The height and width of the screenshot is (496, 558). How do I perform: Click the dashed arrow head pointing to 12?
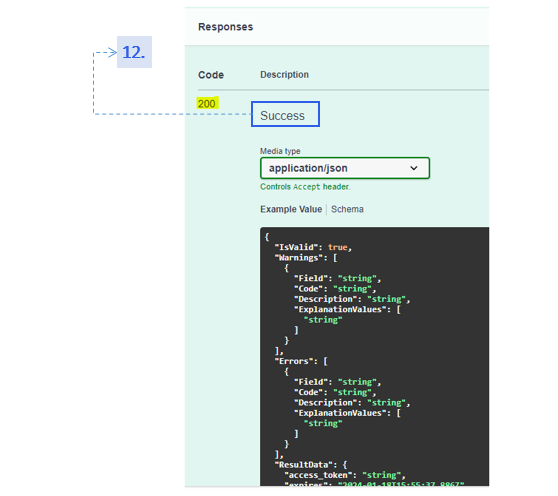pyautogui.click(x=113, y=53)
